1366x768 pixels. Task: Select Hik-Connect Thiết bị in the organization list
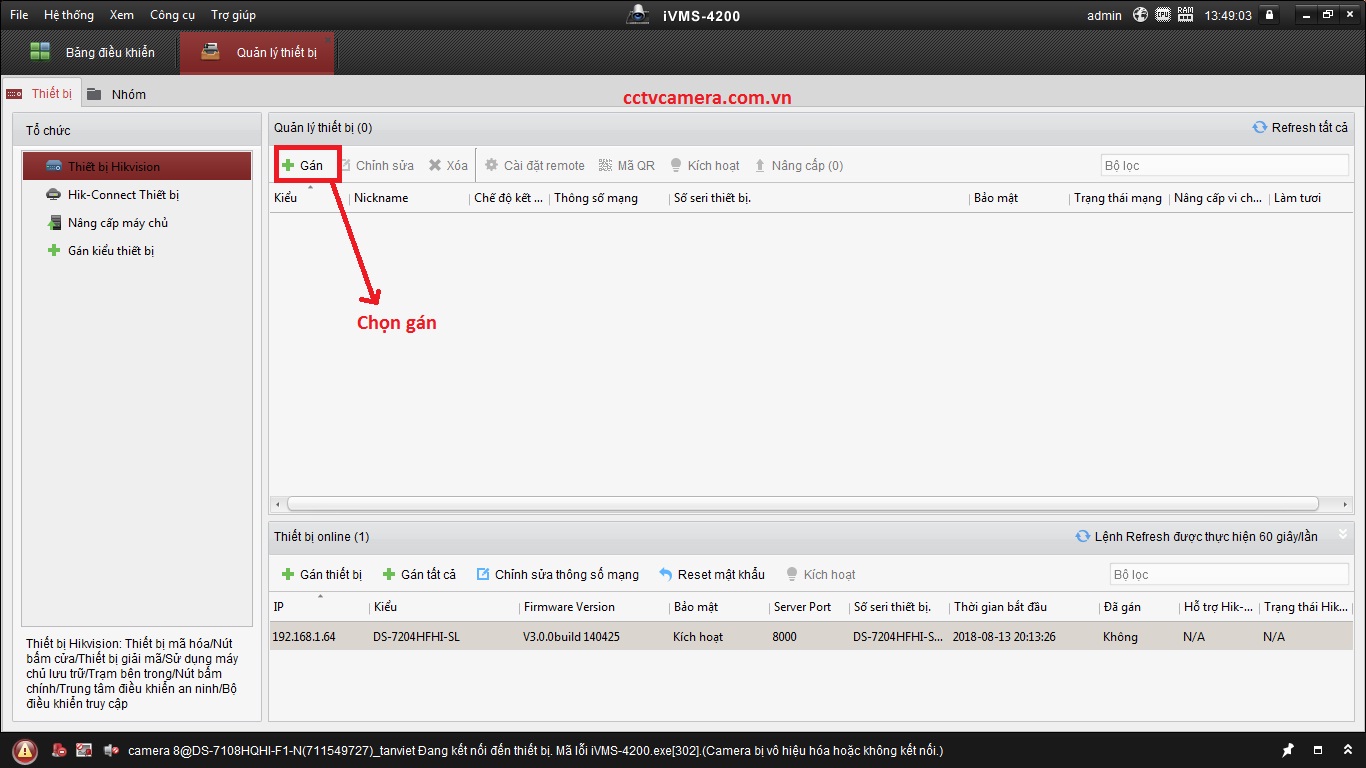coord(123,195)
